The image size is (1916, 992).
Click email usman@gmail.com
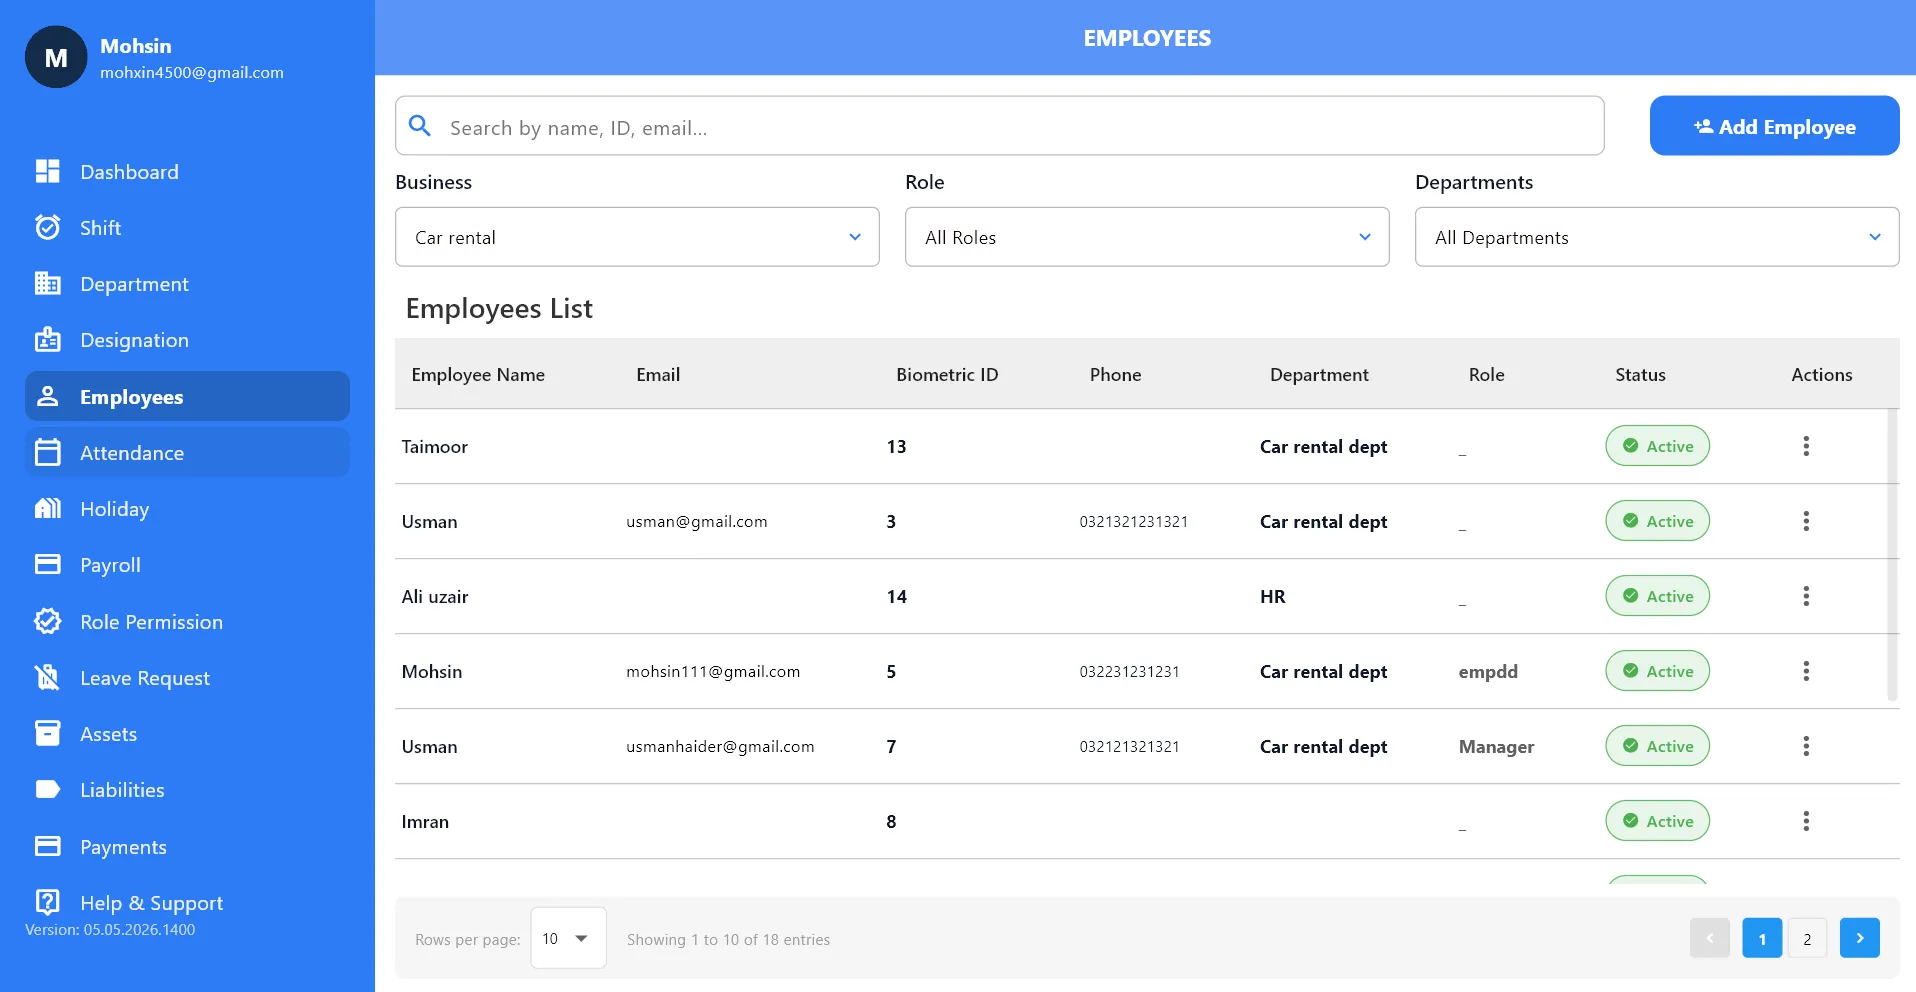tap(697, 521)
